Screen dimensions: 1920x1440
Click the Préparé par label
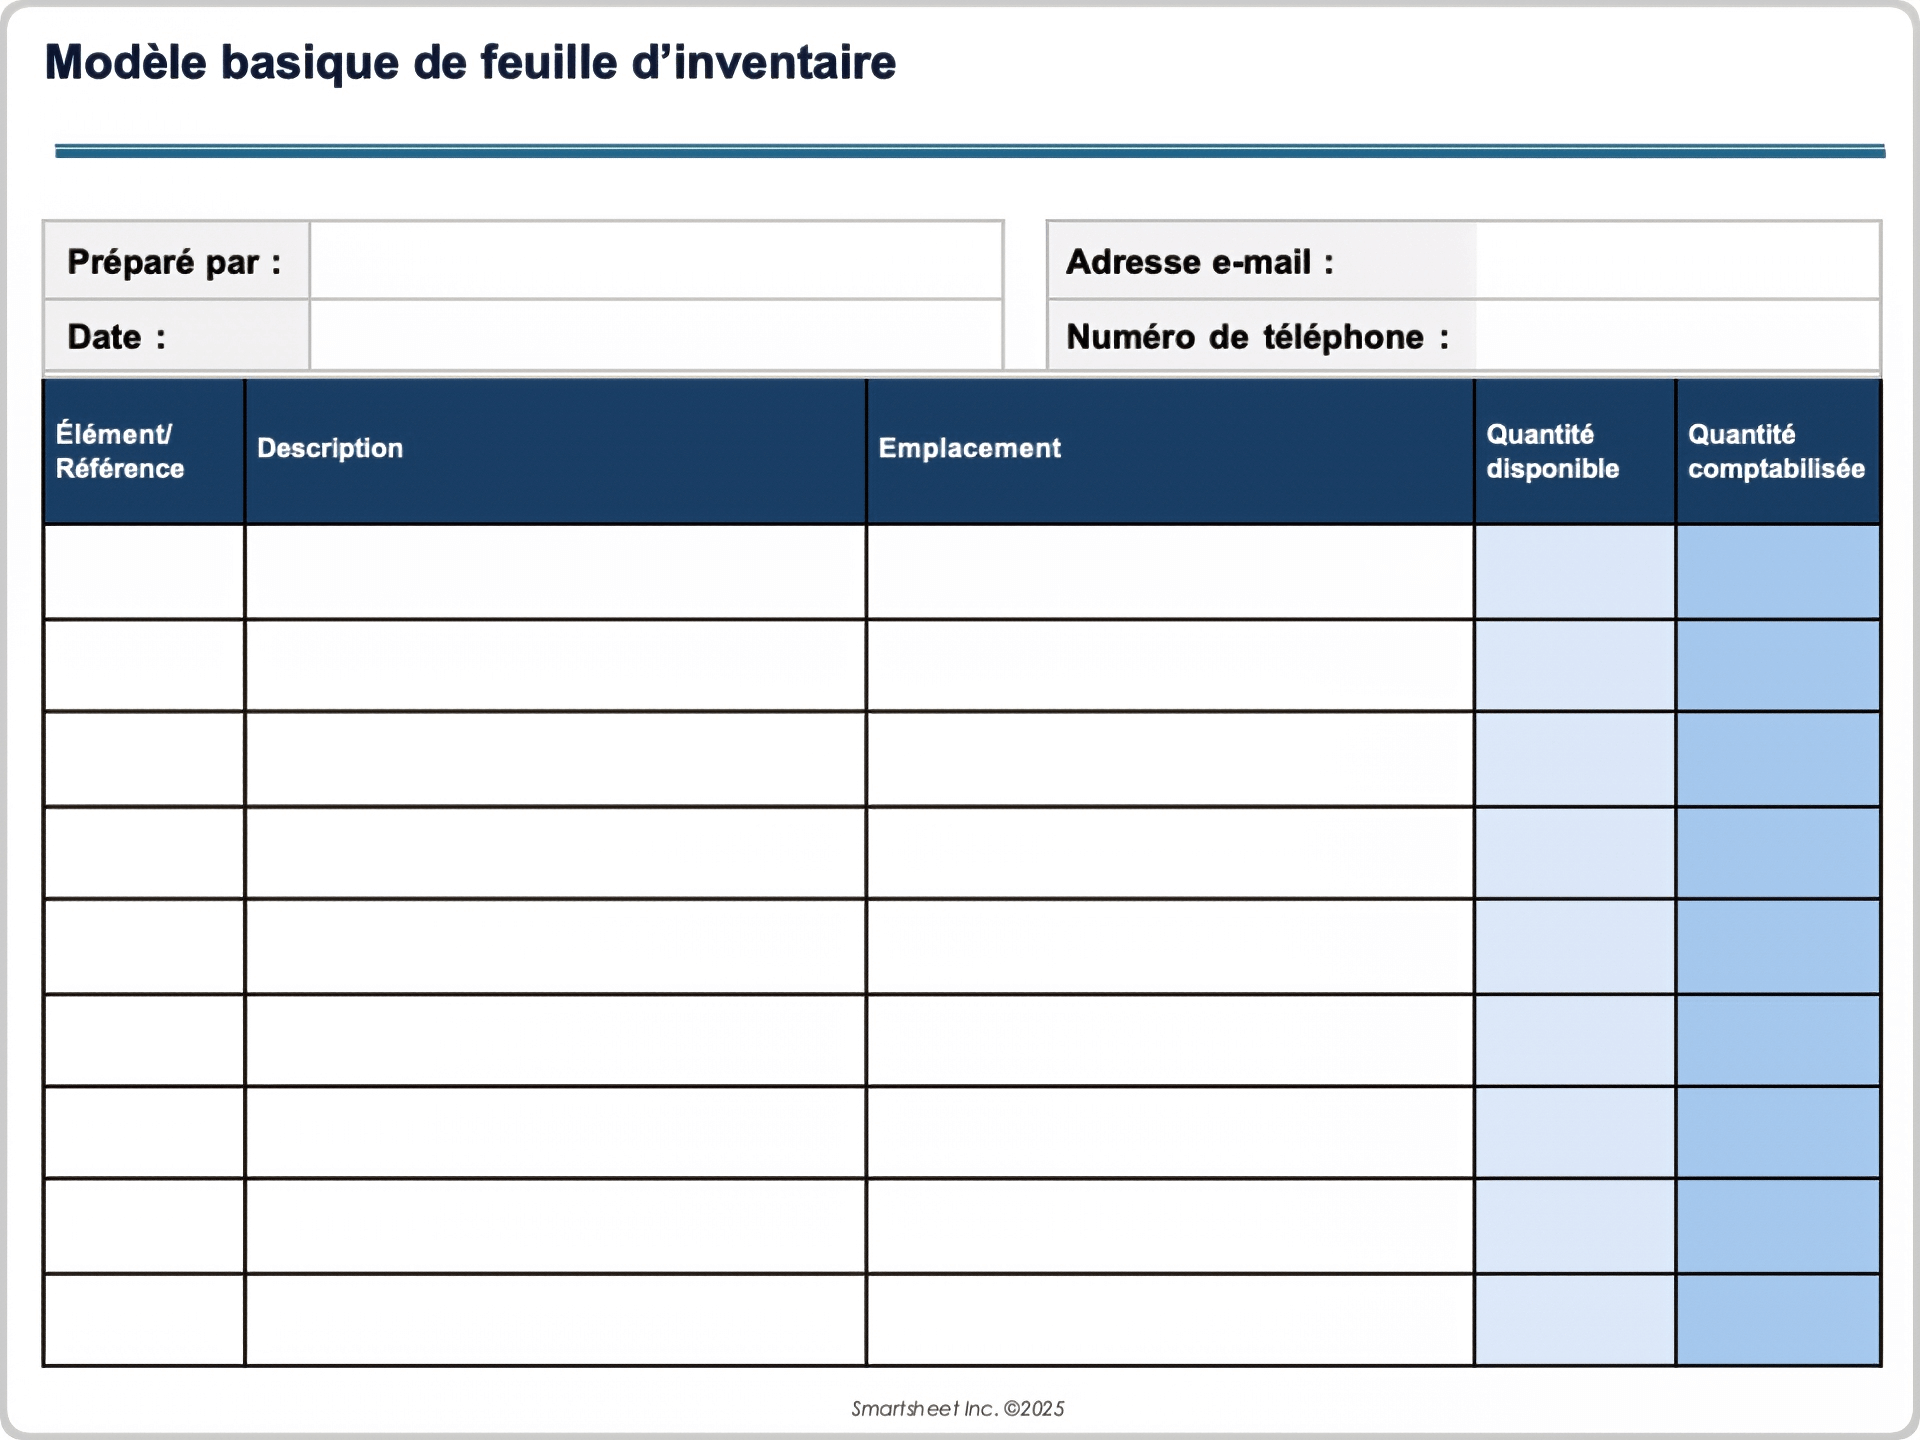174,262
